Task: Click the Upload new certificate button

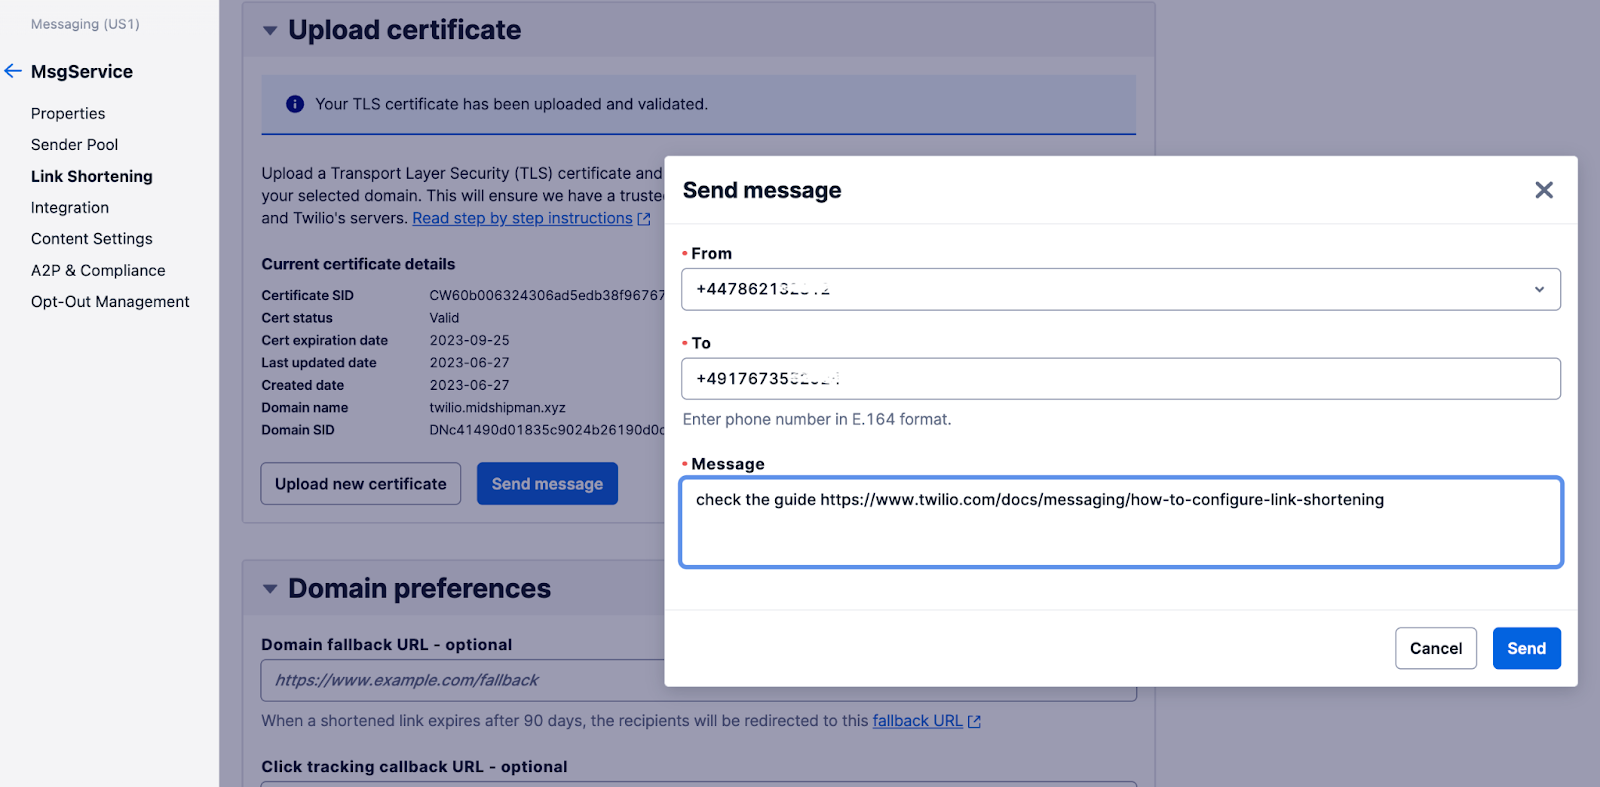Action: click(360, 483)
